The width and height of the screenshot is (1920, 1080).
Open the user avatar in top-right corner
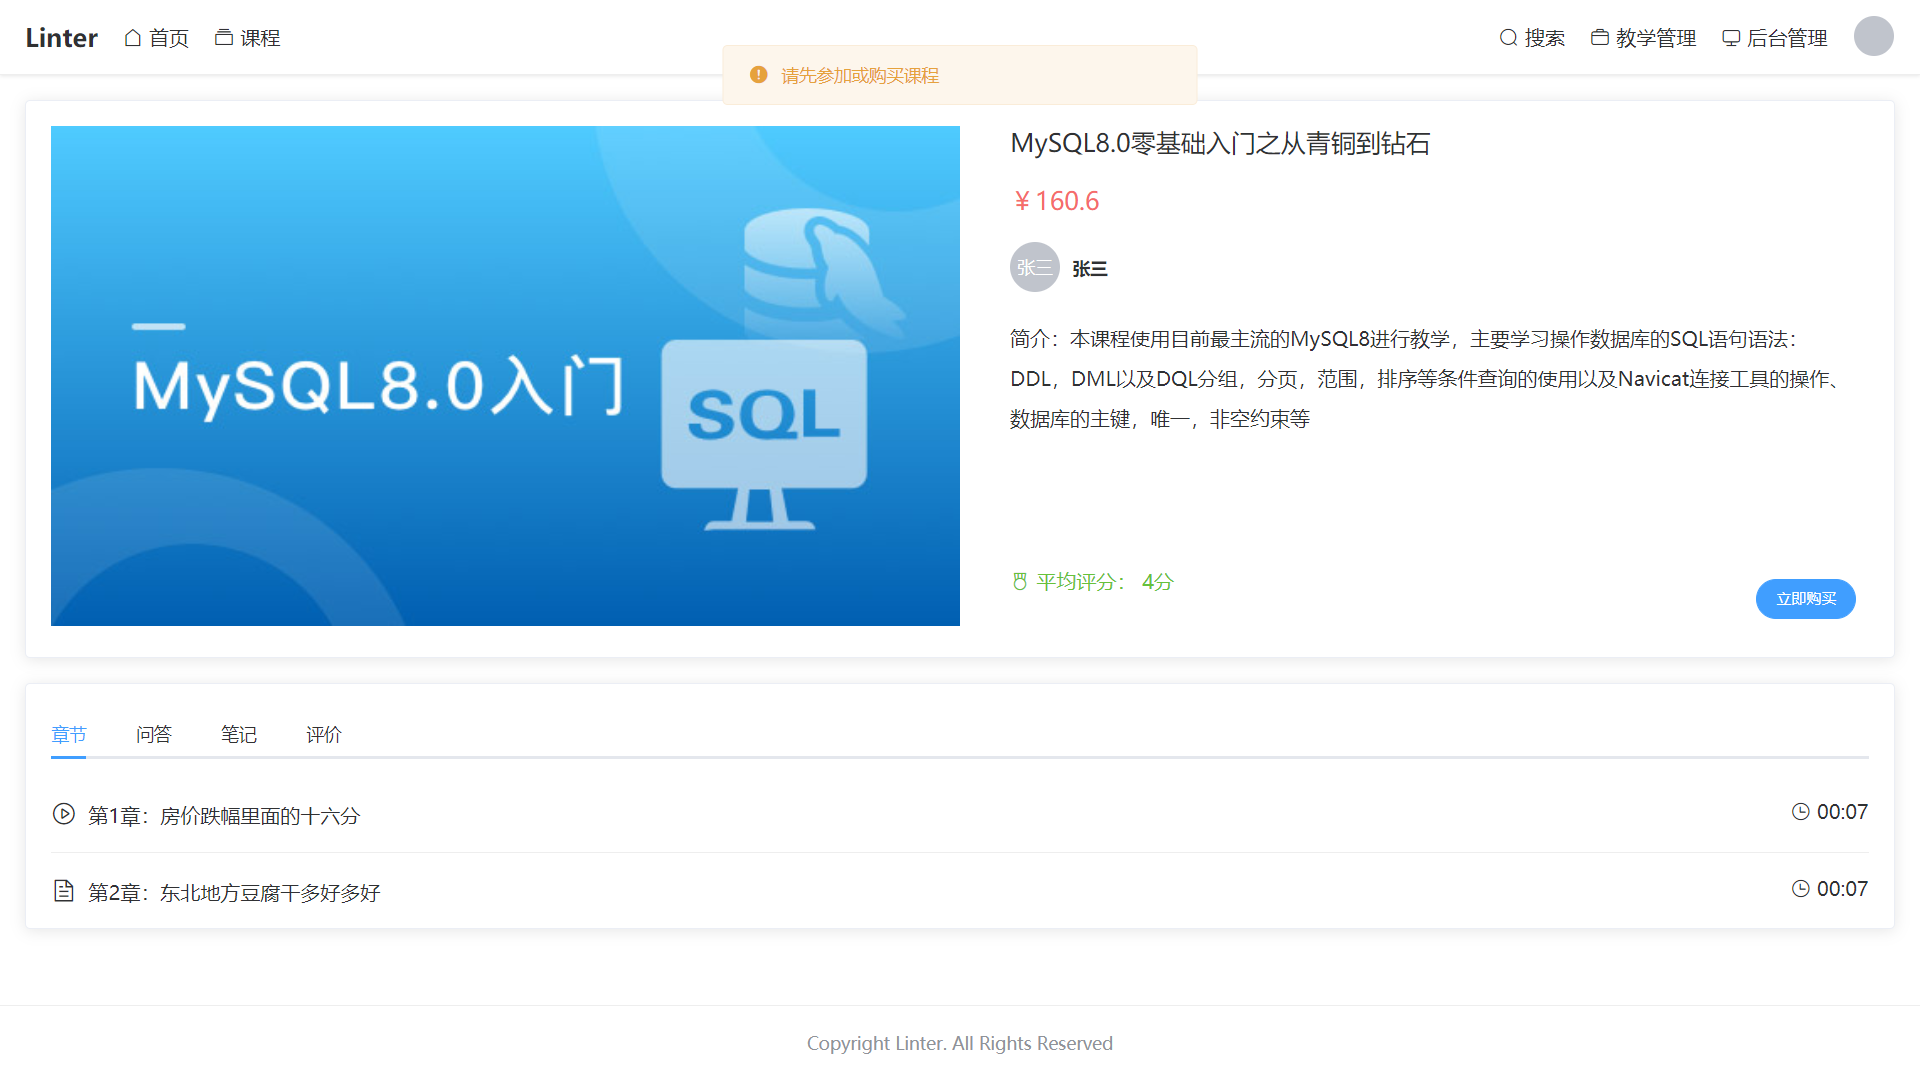click(x=1873, y=36)
